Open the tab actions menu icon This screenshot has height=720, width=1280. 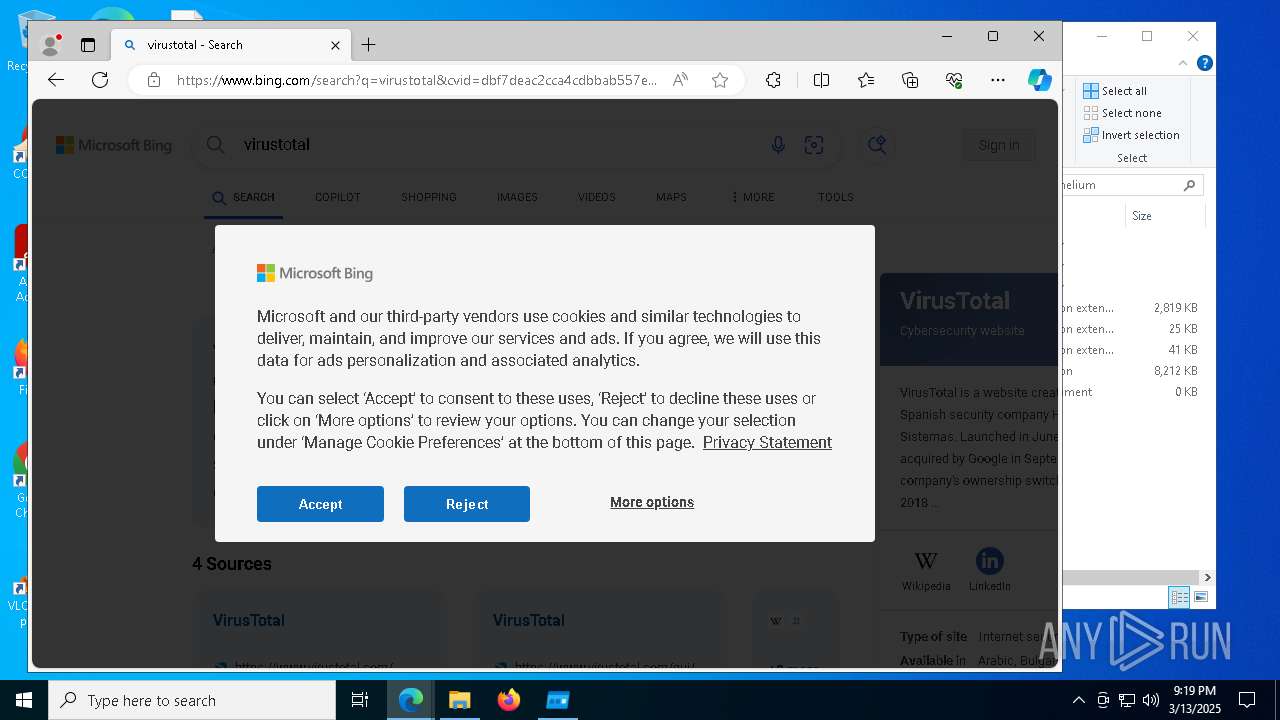pos(88,45)
